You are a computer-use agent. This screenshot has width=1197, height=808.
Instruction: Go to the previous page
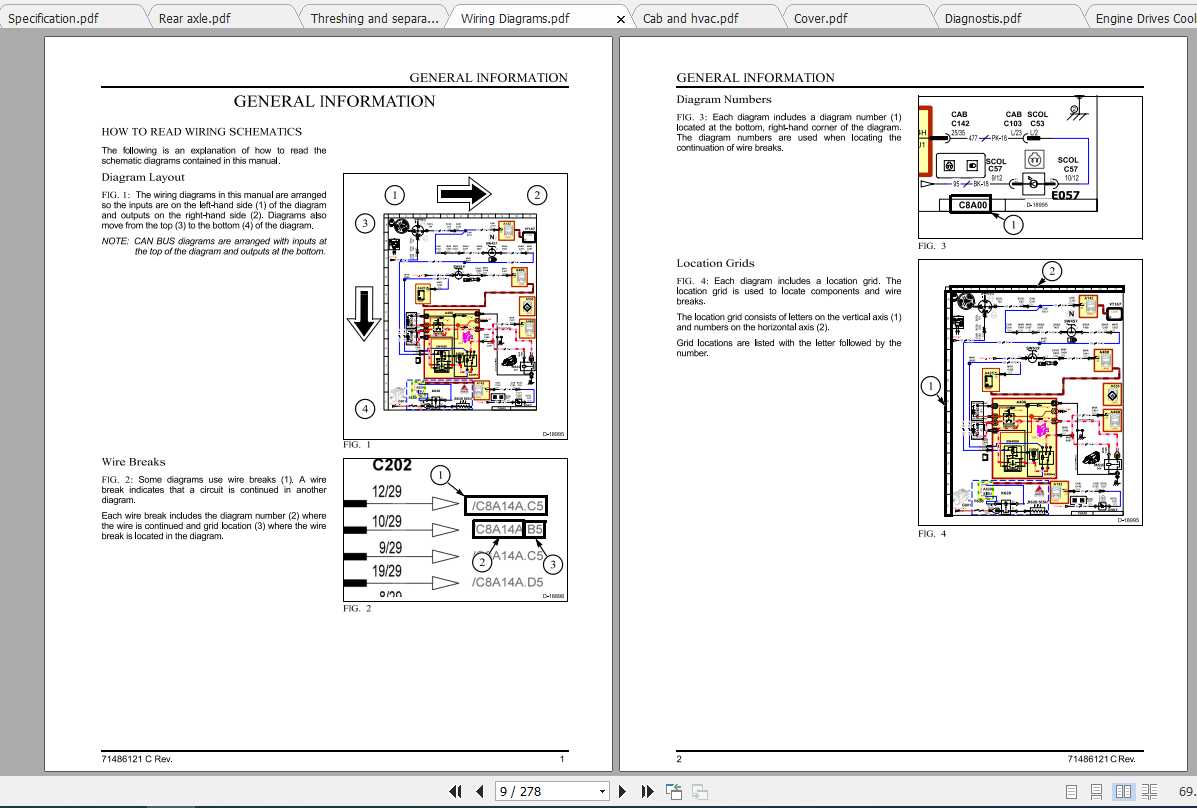click(478, 791)
